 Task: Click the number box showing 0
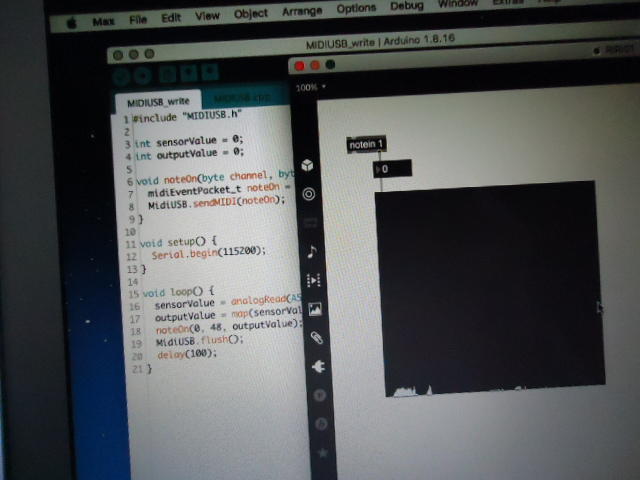coord(392,169)
